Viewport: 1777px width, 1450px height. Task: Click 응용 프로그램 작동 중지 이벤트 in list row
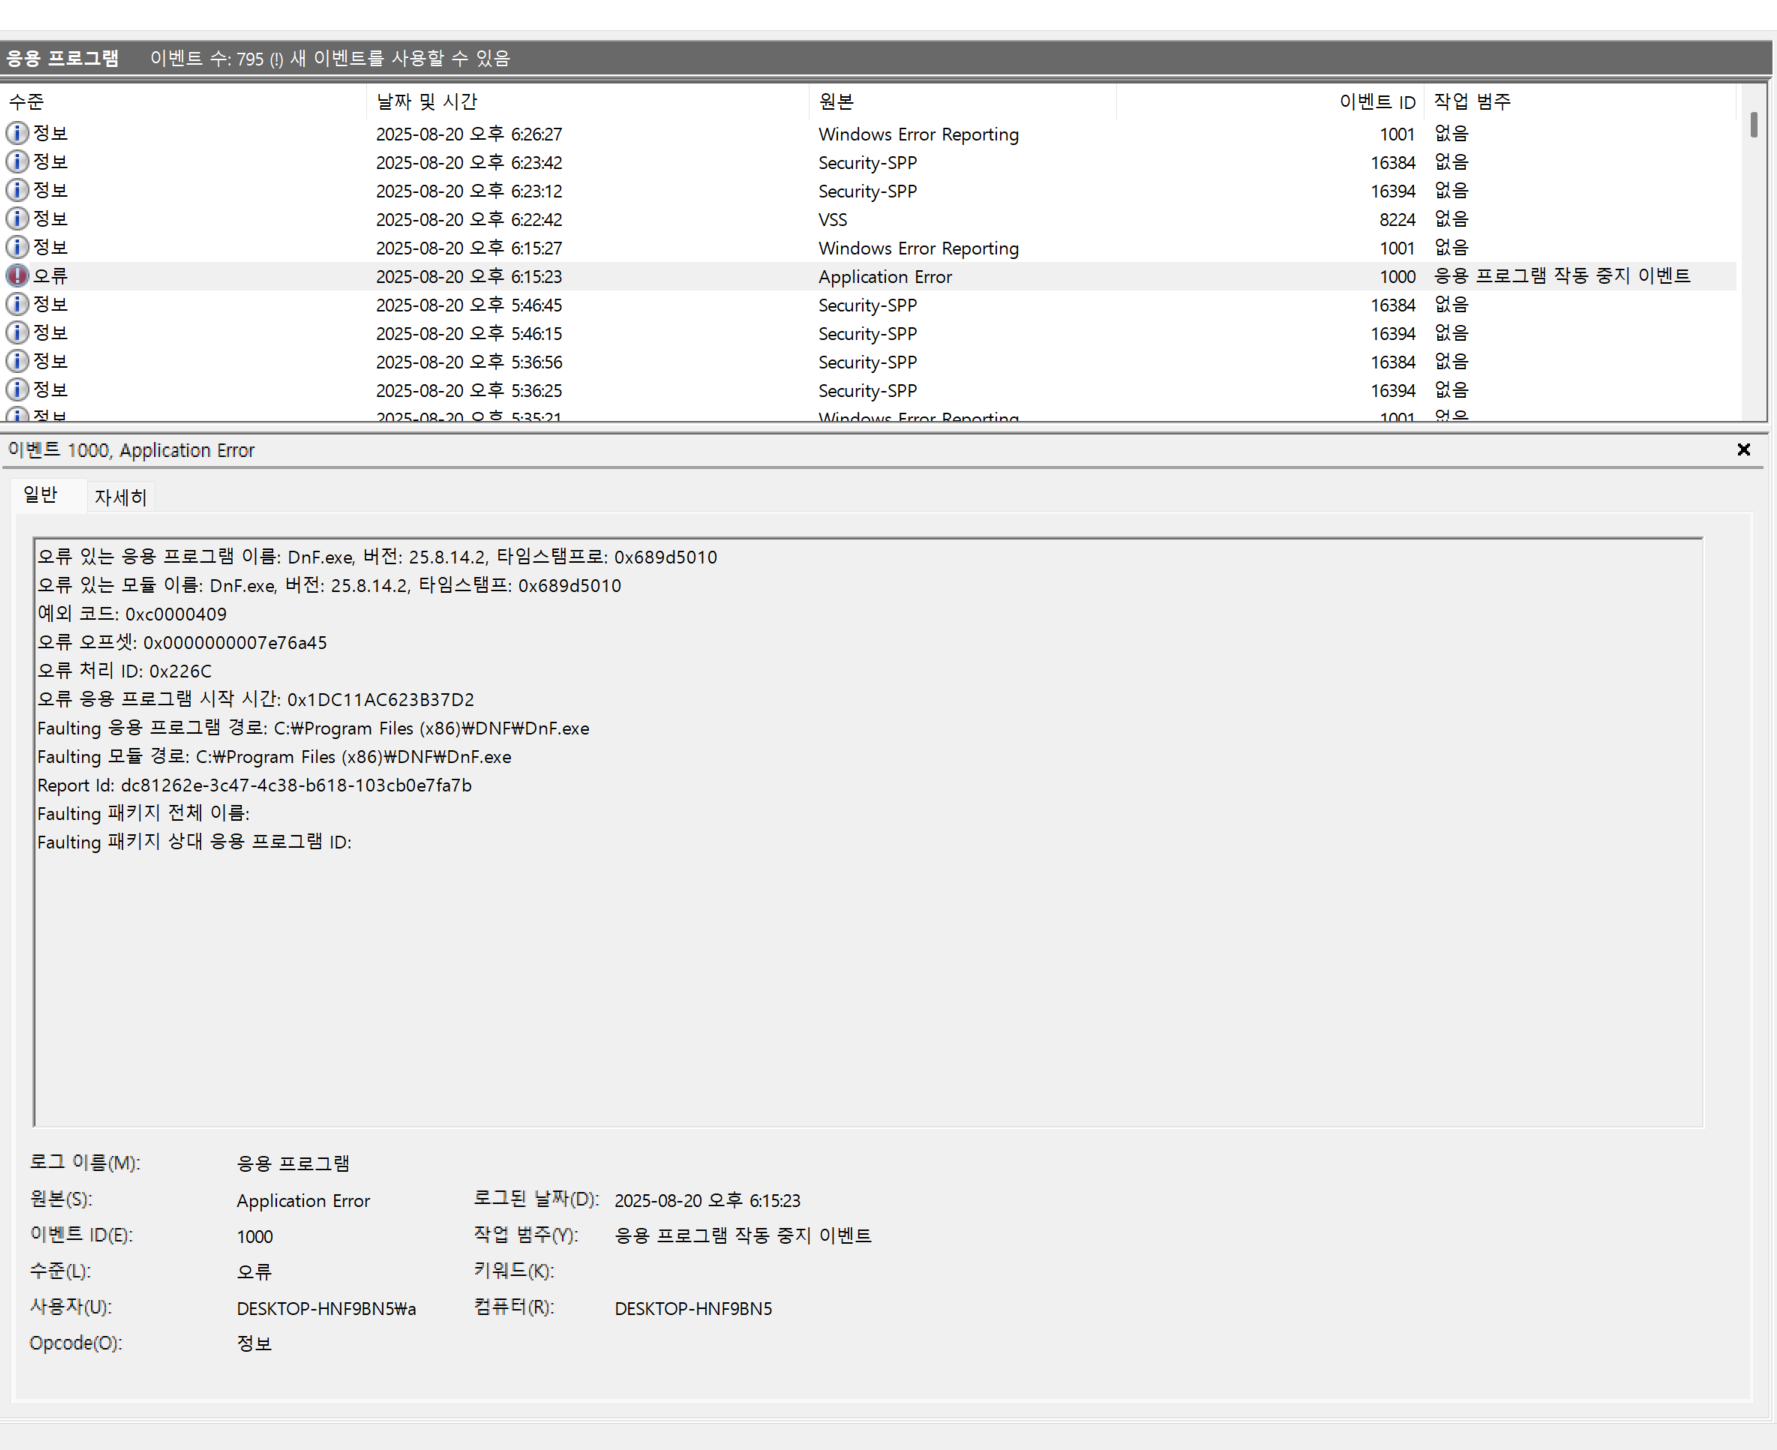click(1562, 276)
